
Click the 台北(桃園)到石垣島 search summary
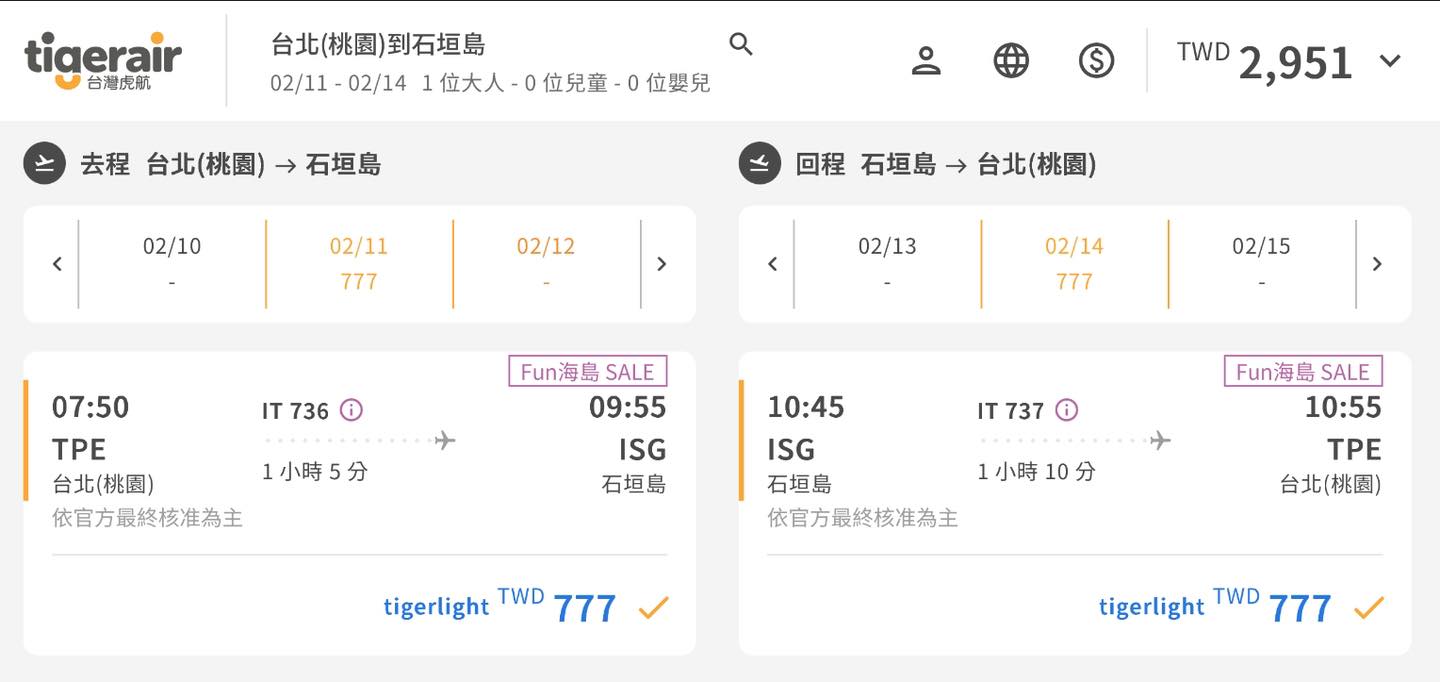[x=378, y=45]
